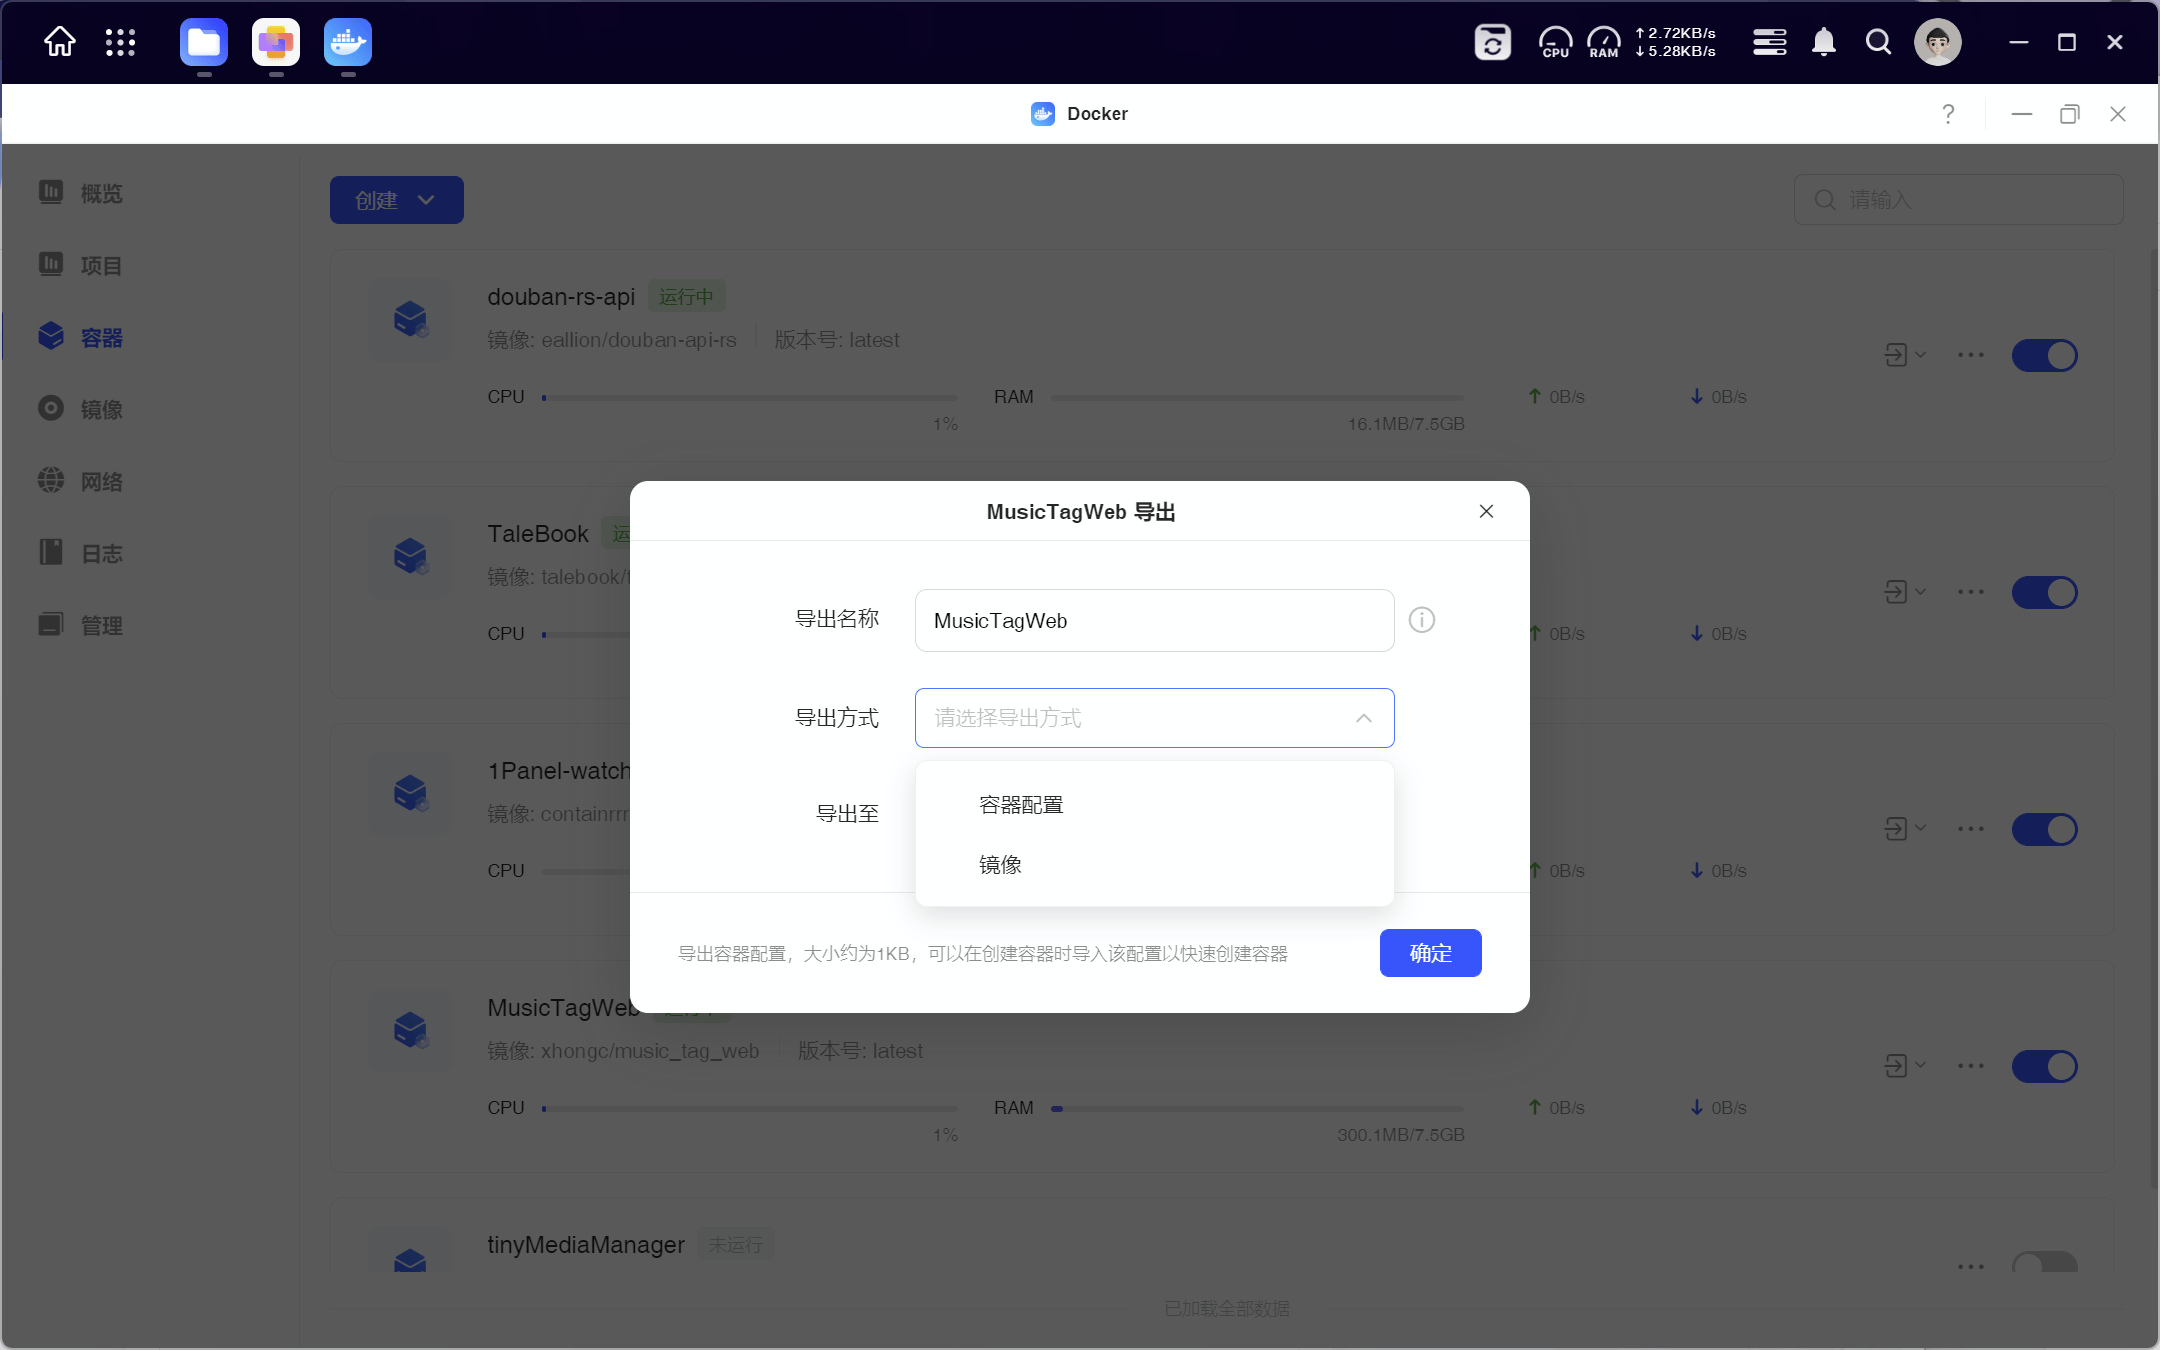Click the network speed indicator

coord(1676,42)
